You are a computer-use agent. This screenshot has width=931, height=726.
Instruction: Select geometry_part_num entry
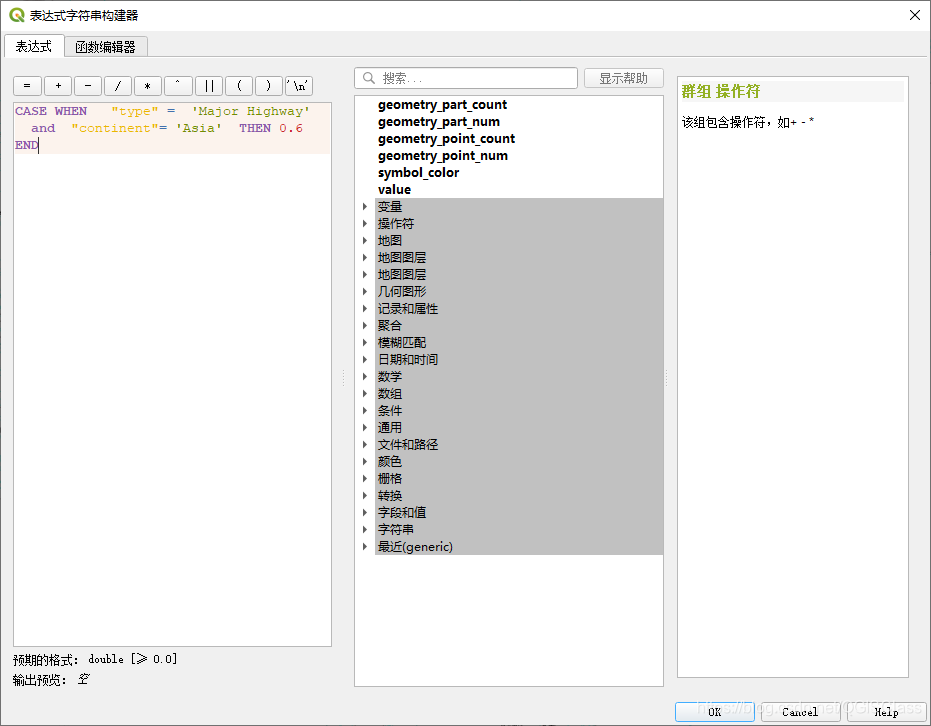(x=439, y=122)
